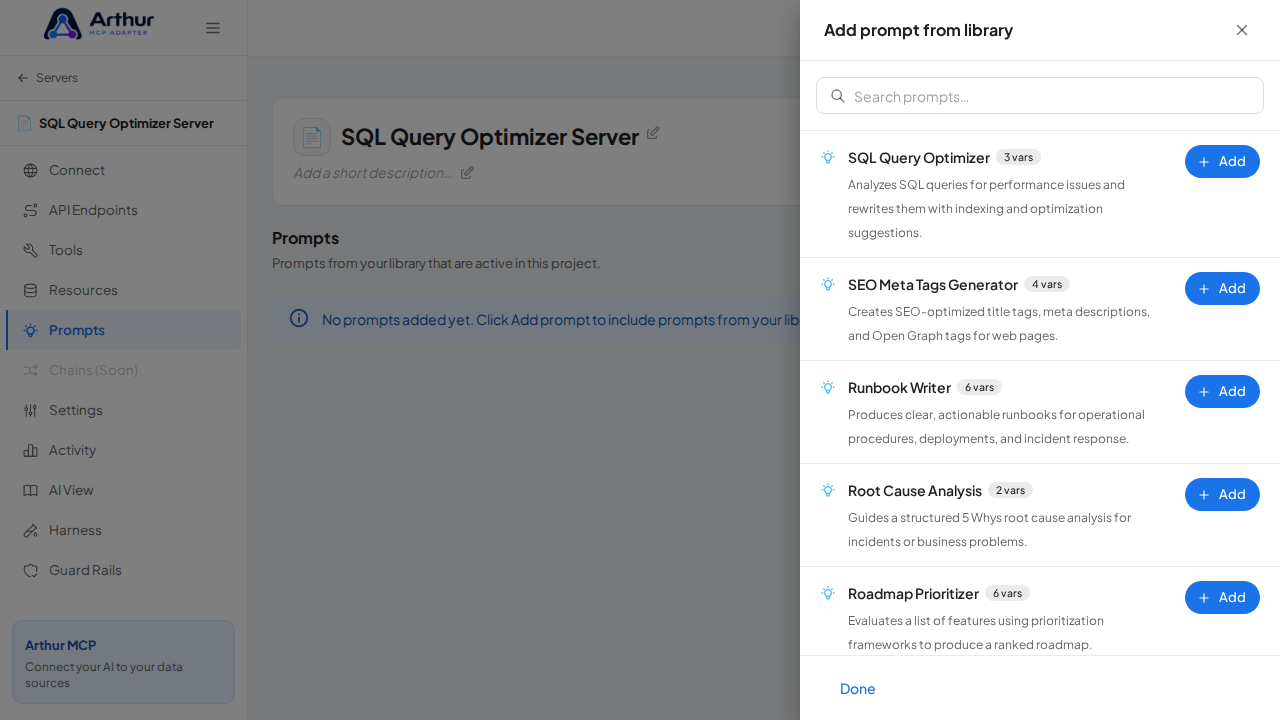Click the Root Cause Analysis lightbulb icon
This screenshot has height=720, width=1280.
tap(828, 490)
